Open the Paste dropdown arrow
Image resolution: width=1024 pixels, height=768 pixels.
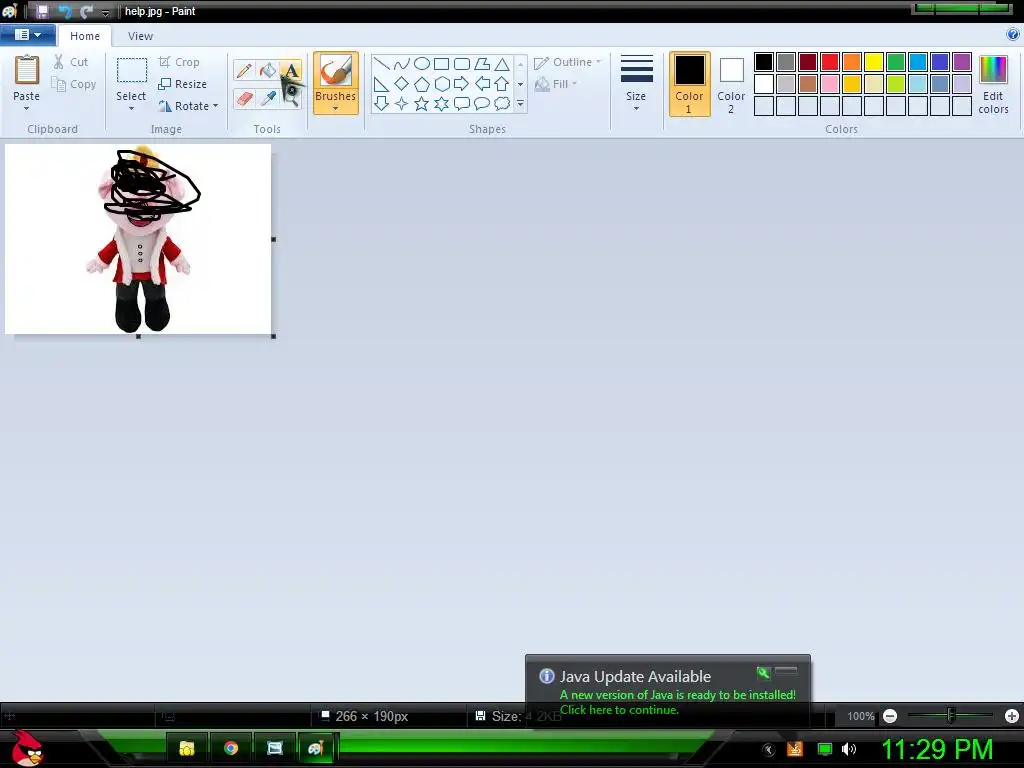click(x=27, y=108)
